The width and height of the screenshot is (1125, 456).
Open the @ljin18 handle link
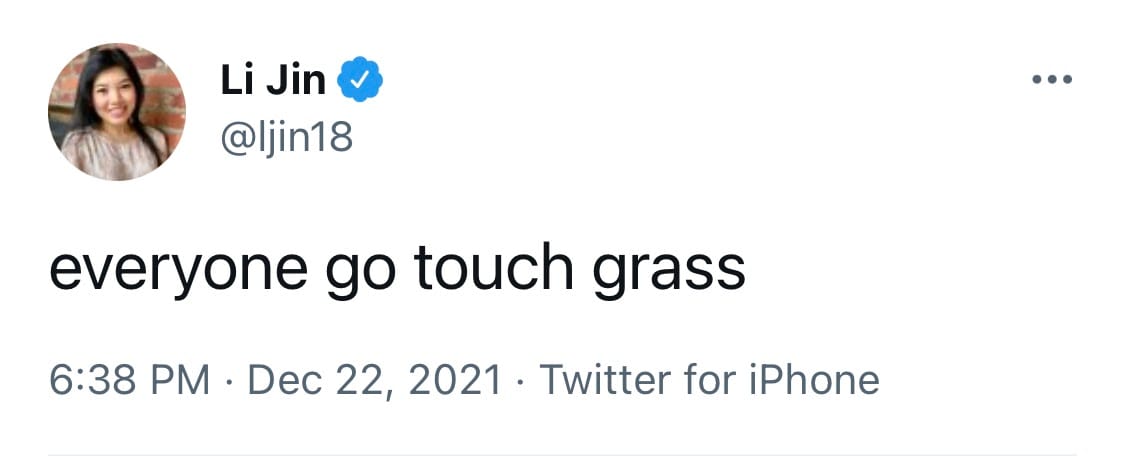[x=287, y=136]
